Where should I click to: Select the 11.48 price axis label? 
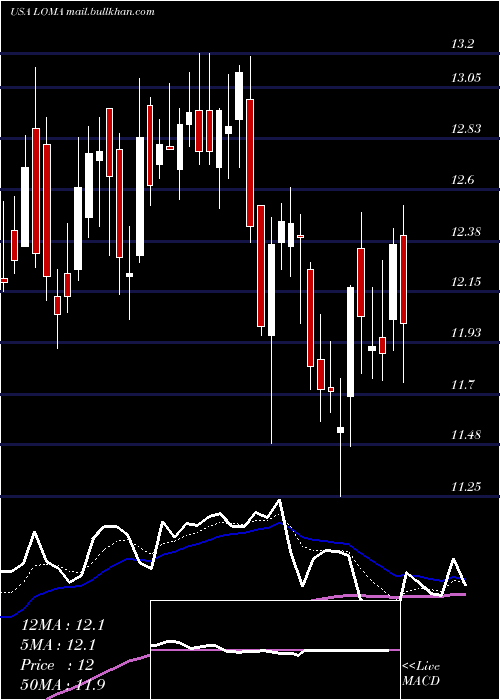coord(466,434)
